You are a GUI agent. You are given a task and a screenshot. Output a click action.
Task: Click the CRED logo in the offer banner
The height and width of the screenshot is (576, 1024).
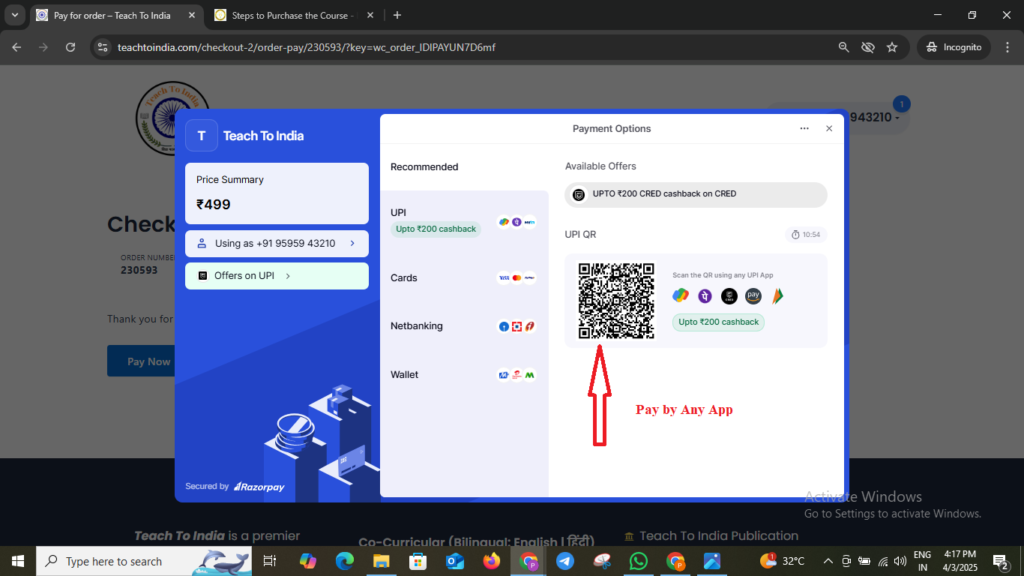click(579, 195)
